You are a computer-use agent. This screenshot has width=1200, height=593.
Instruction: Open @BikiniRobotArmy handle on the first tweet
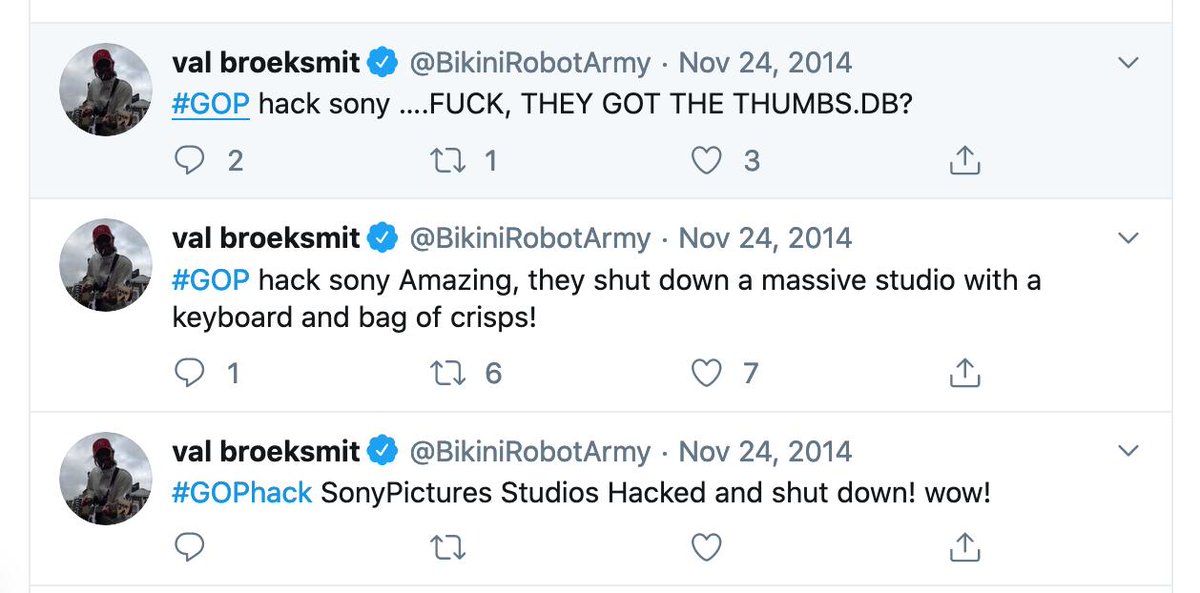click(x=530, y=64)
